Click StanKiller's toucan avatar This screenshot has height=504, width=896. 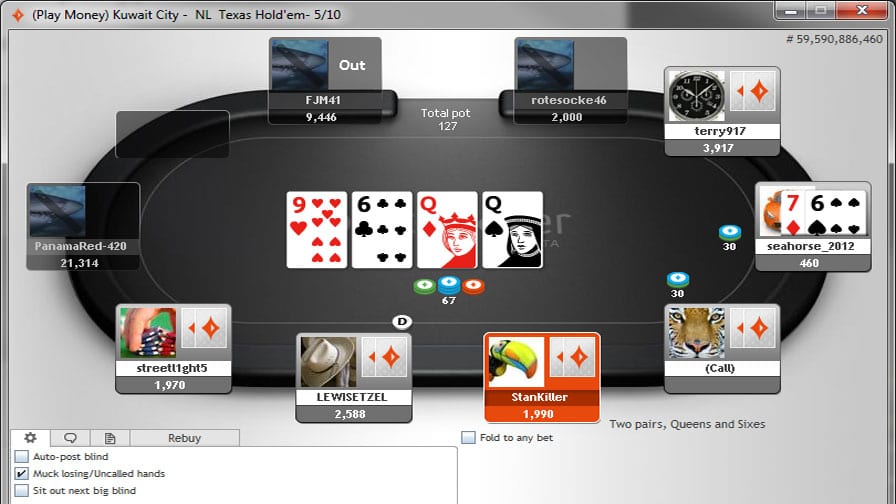(x=516, y=362)
